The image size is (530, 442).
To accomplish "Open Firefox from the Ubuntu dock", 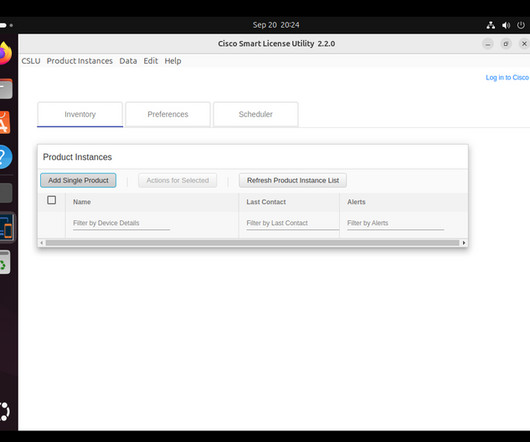I will coord(5,53).
